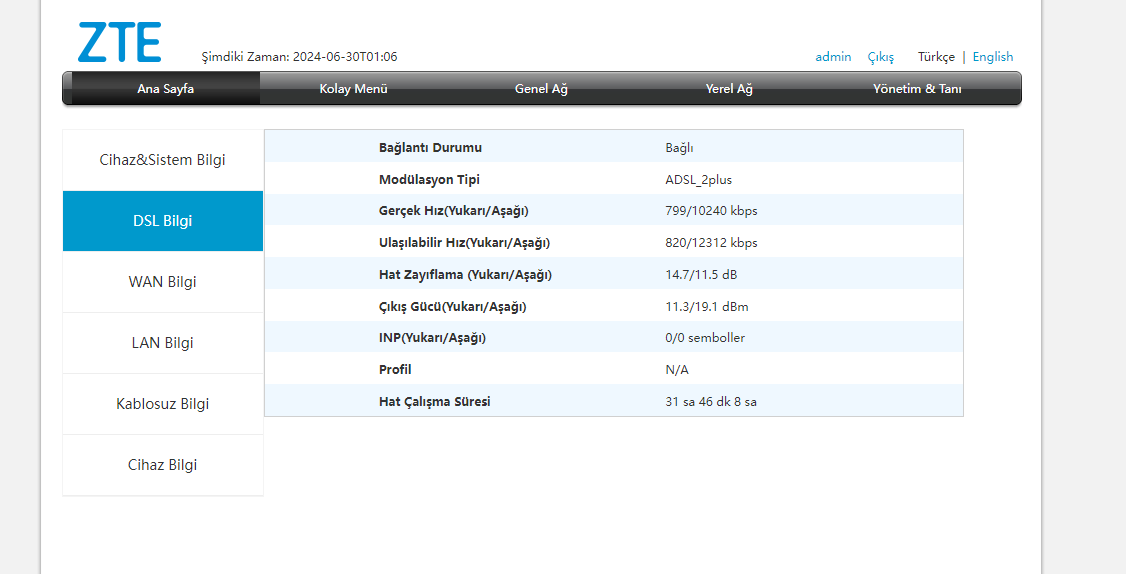
Task: Click the Çıkış Gücü(Yukarı/Aşağı) label
Action: click(x=452, y=307)
